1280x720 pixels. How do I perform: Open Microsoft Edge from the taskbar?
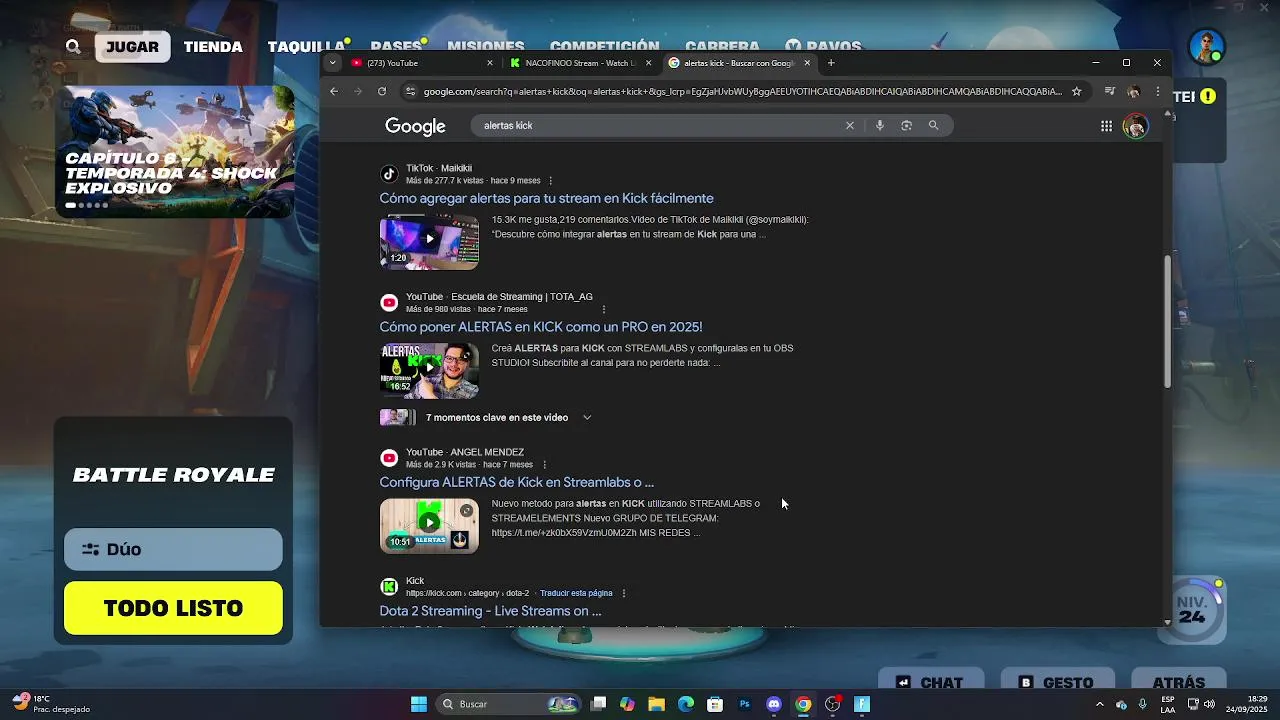click(686, 704)
